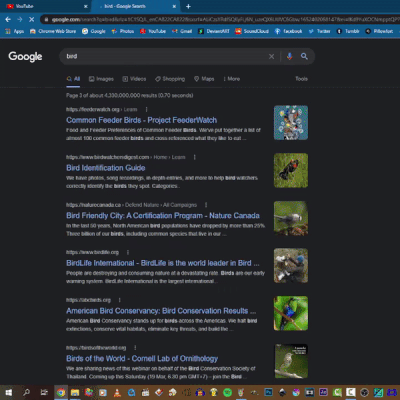Open the Tumblr bookmark
This screenshot has width=400, height=400.
pyautogui.click(x=348, y=31)
